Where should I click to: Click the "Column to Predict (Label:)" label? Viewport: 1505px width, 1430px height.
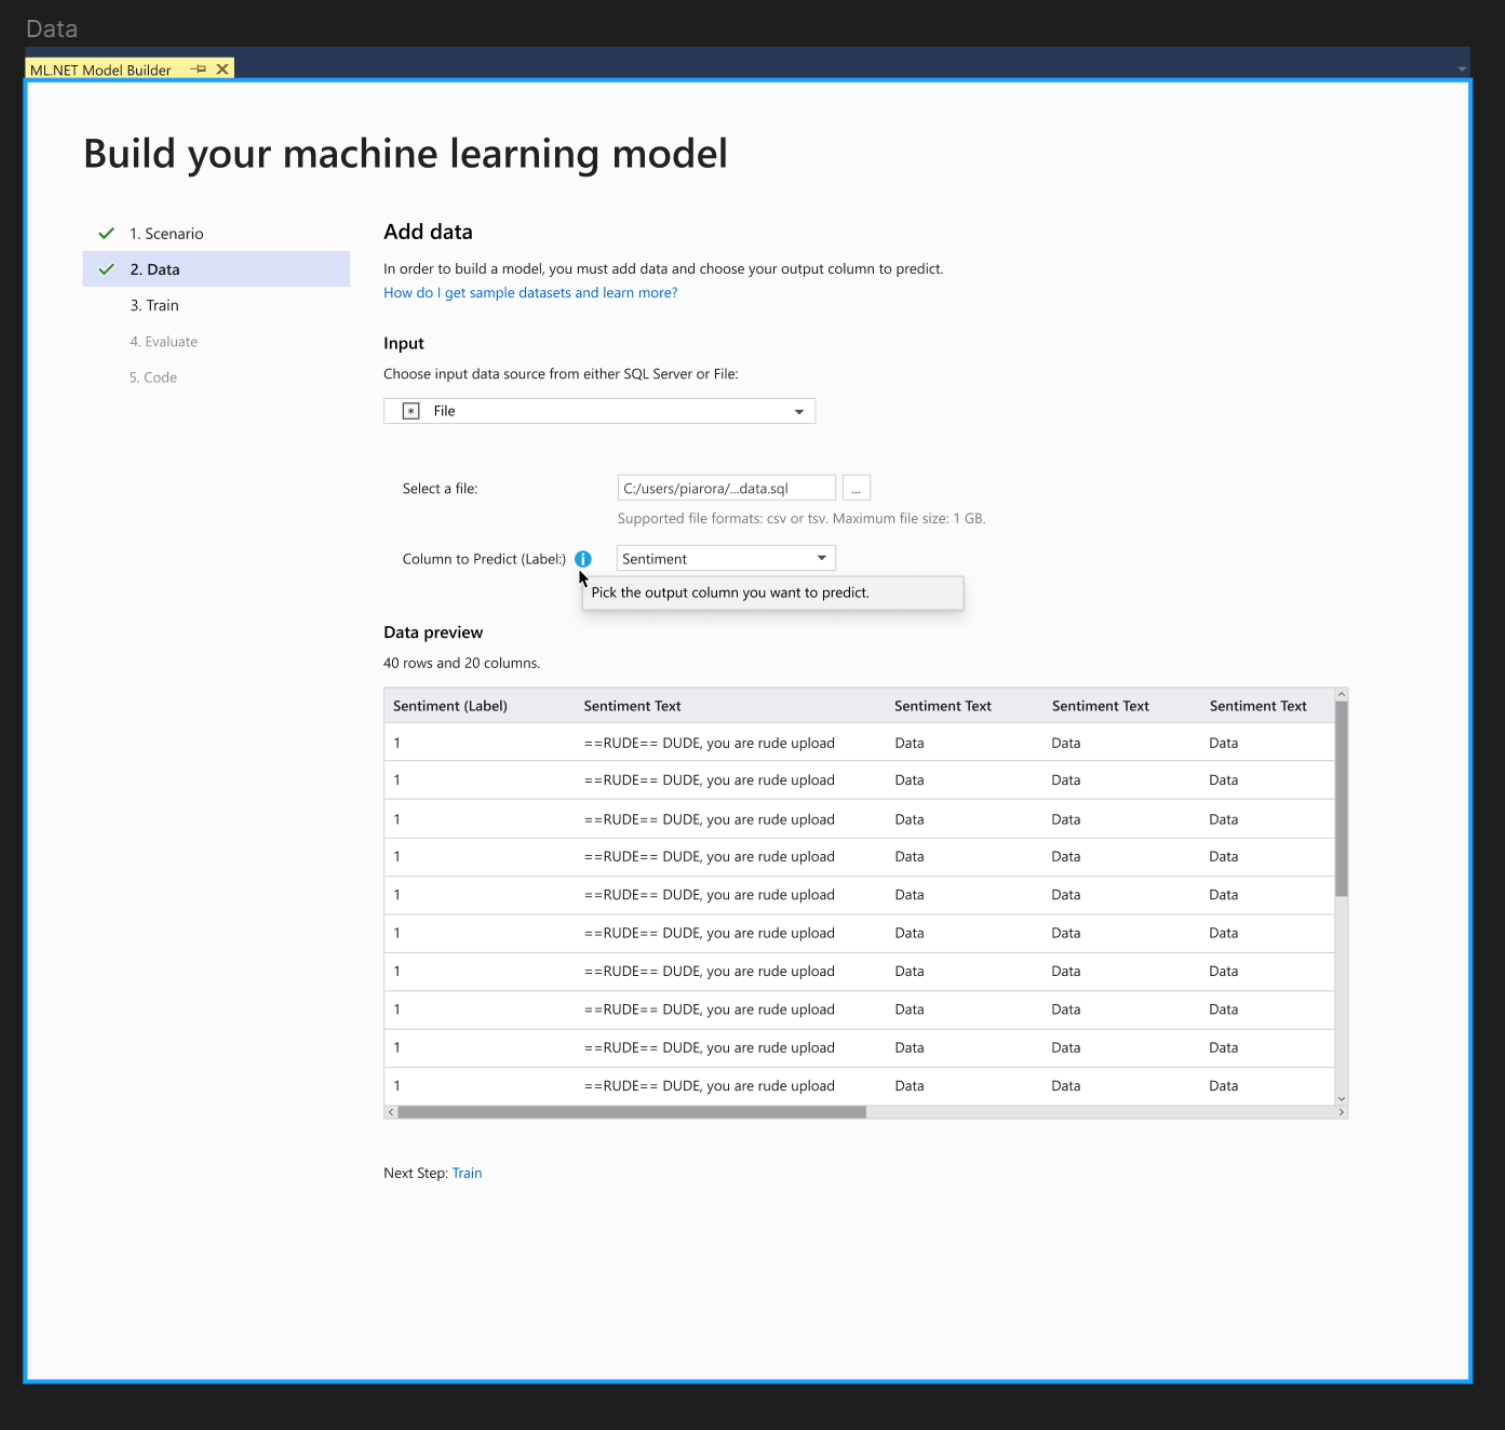(484, 559)
